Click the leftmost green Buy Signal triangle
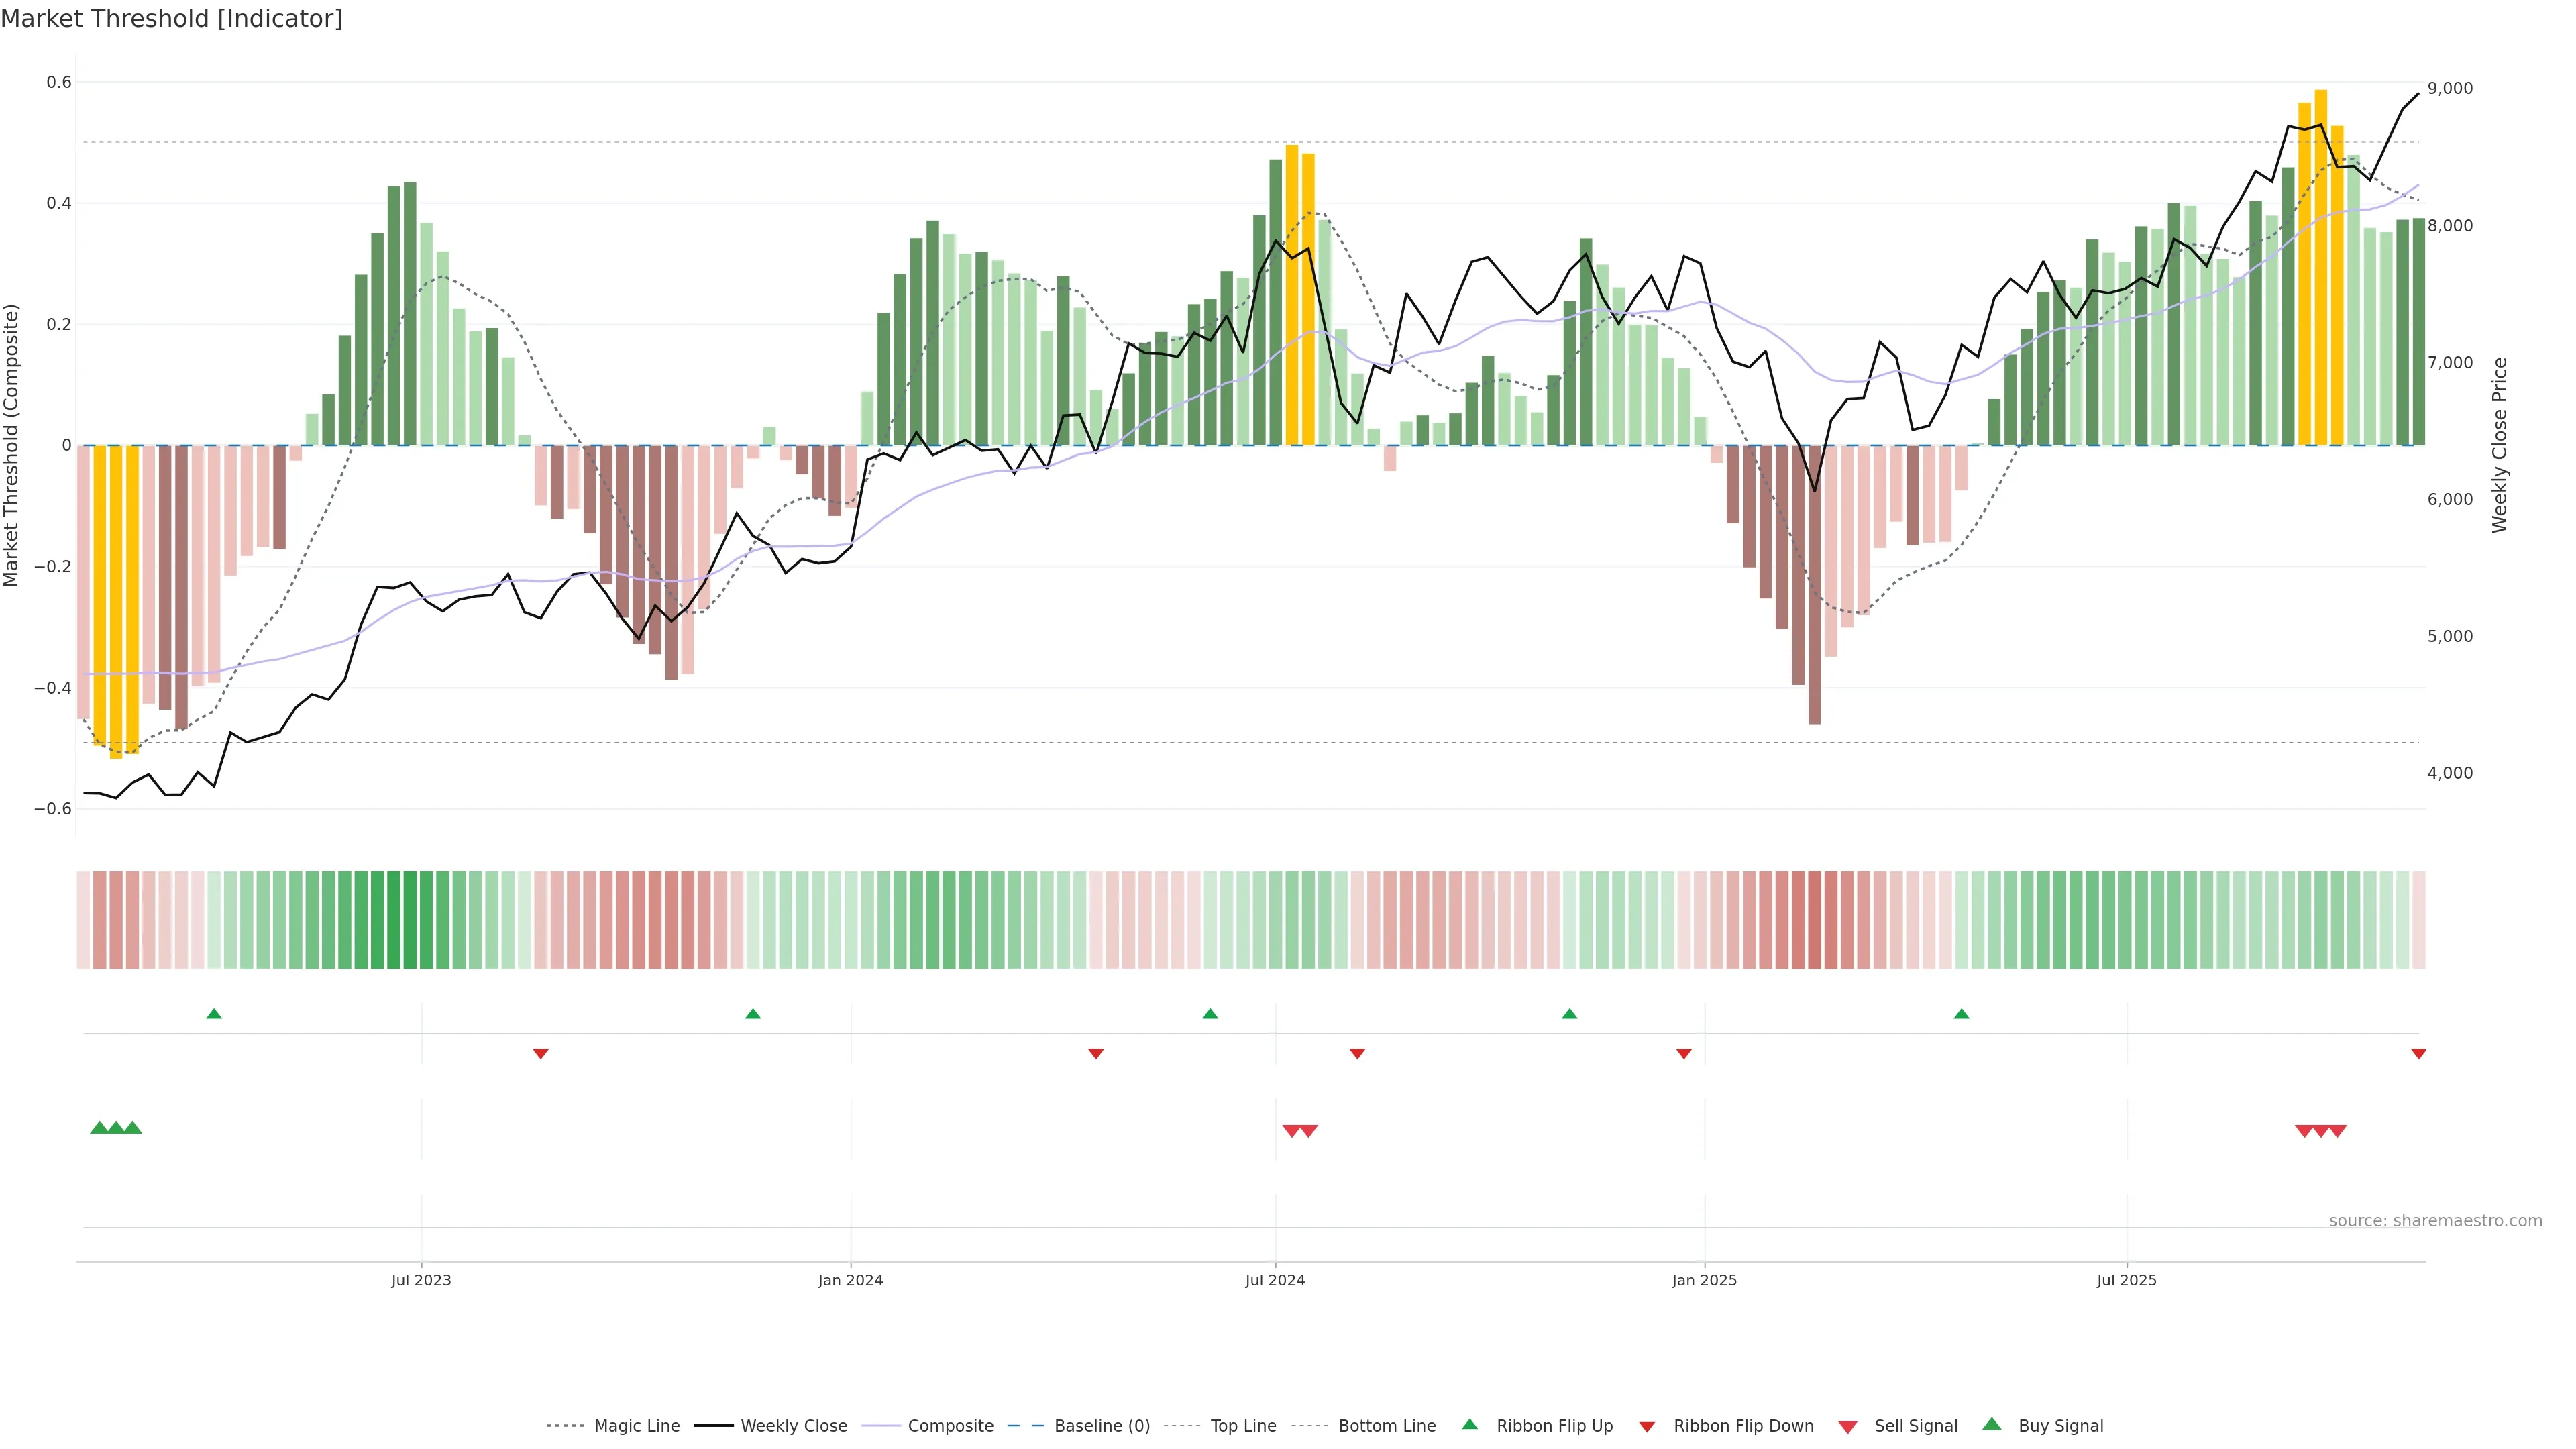2576x1449 pixels. [99, 1128]
